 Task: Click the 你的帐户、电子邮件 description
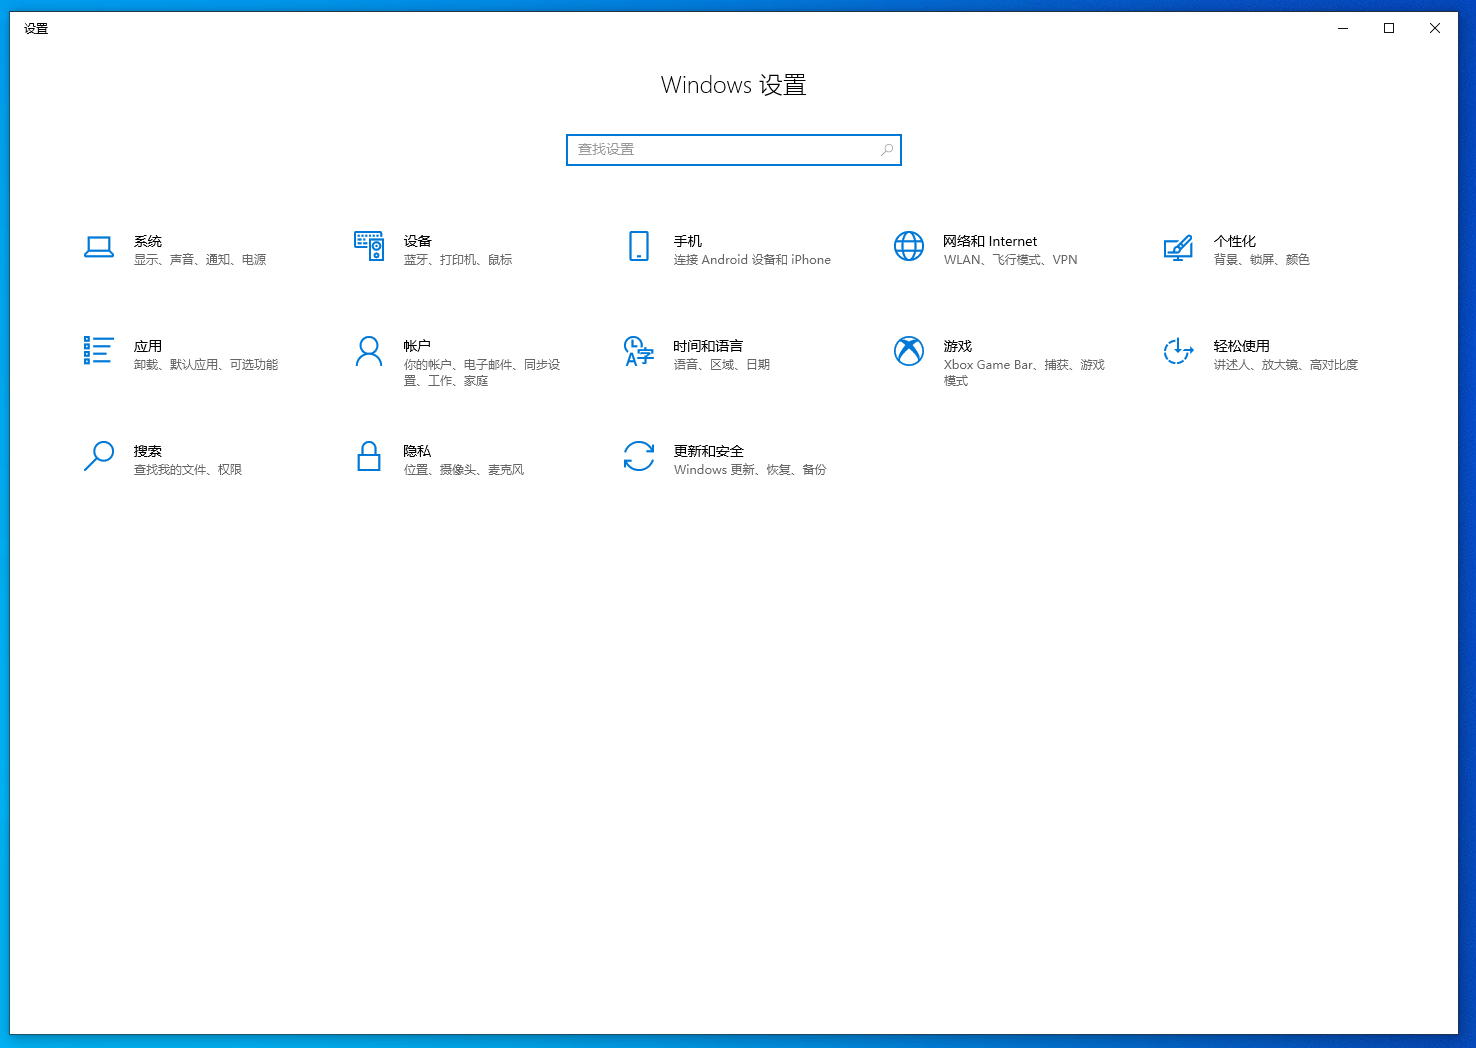click(x=482, y=373)
